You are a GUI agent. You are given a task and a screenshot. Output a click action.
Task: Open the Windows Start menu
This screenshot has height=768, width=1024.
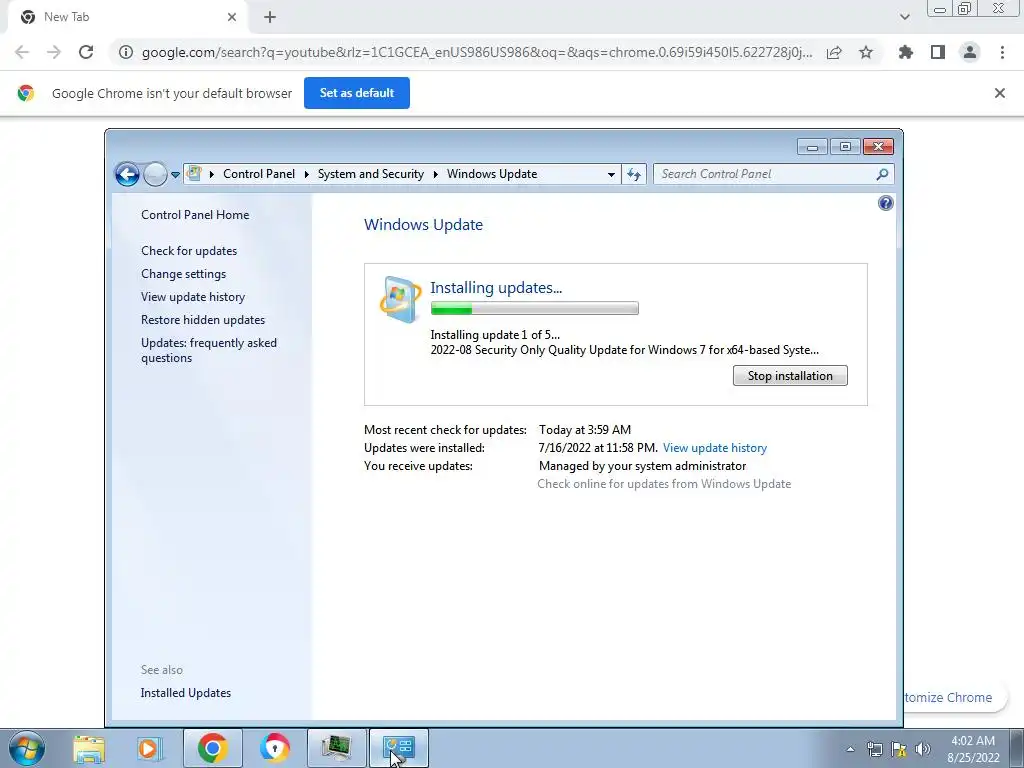click(27, 748)
